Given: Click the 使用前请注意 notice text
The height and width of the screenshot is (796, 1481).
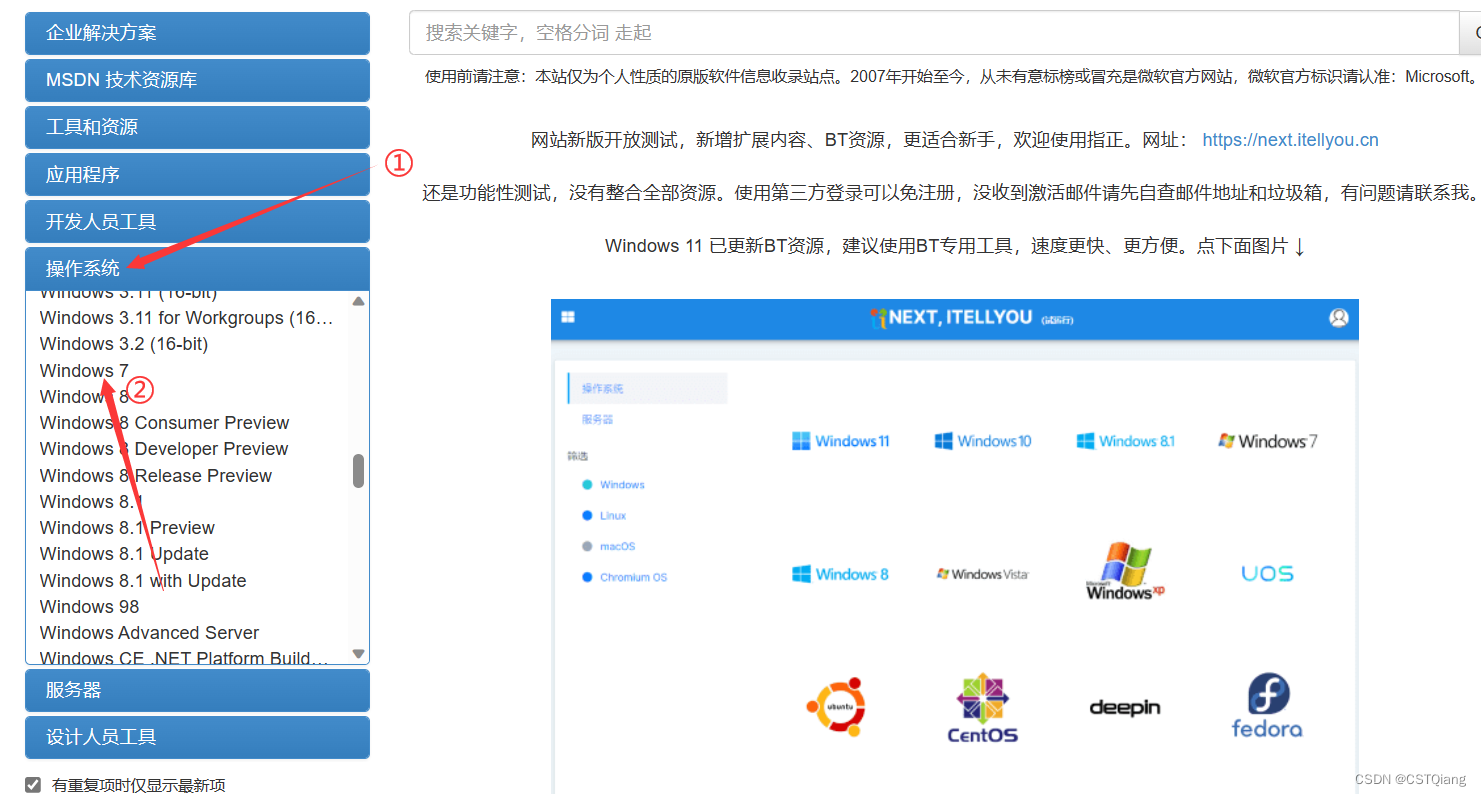Looking at the screenshot, I should click(952, 76).
